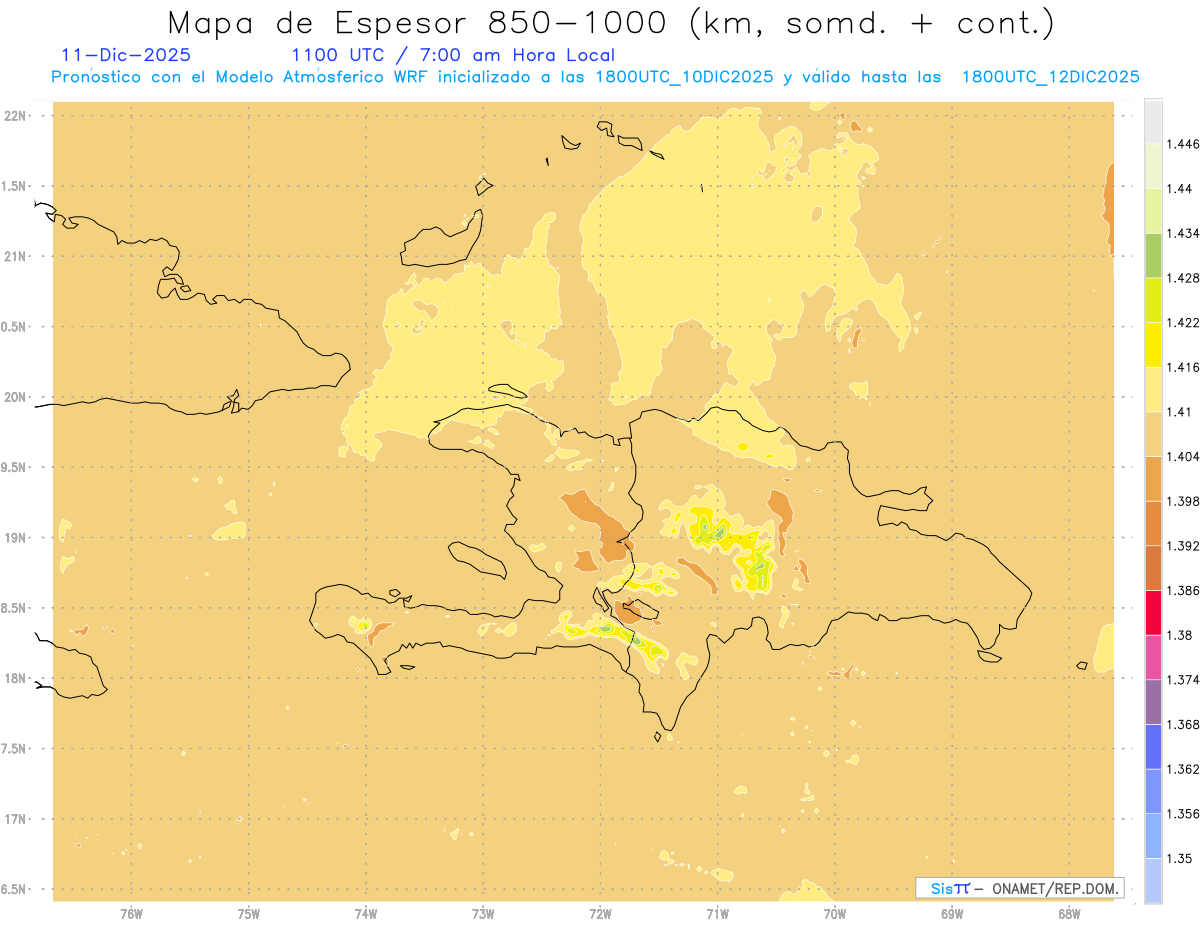The height and width of the screenshot is (927, 1200).
Task: Click the 76W longitude axis label
Action: point(131,914)
